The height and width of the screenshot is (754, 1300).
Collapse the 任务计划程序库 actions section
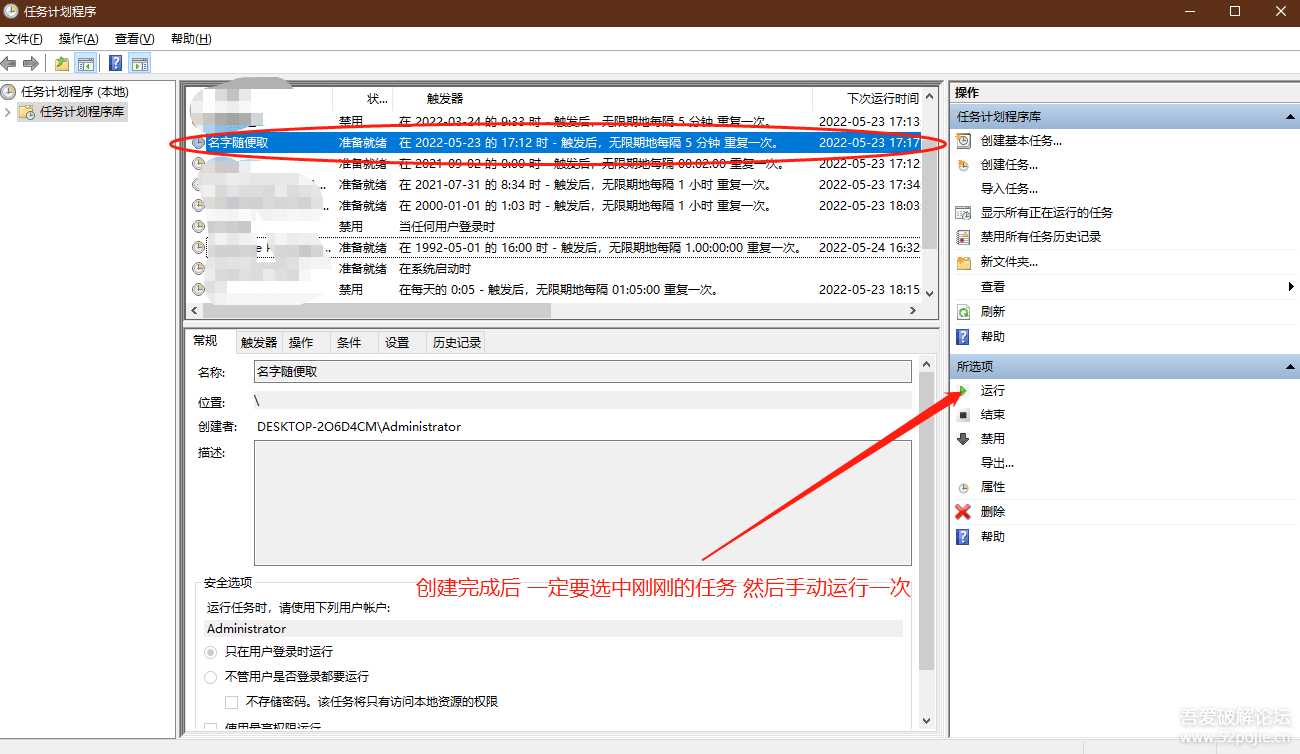click(x=1289, y=117)
